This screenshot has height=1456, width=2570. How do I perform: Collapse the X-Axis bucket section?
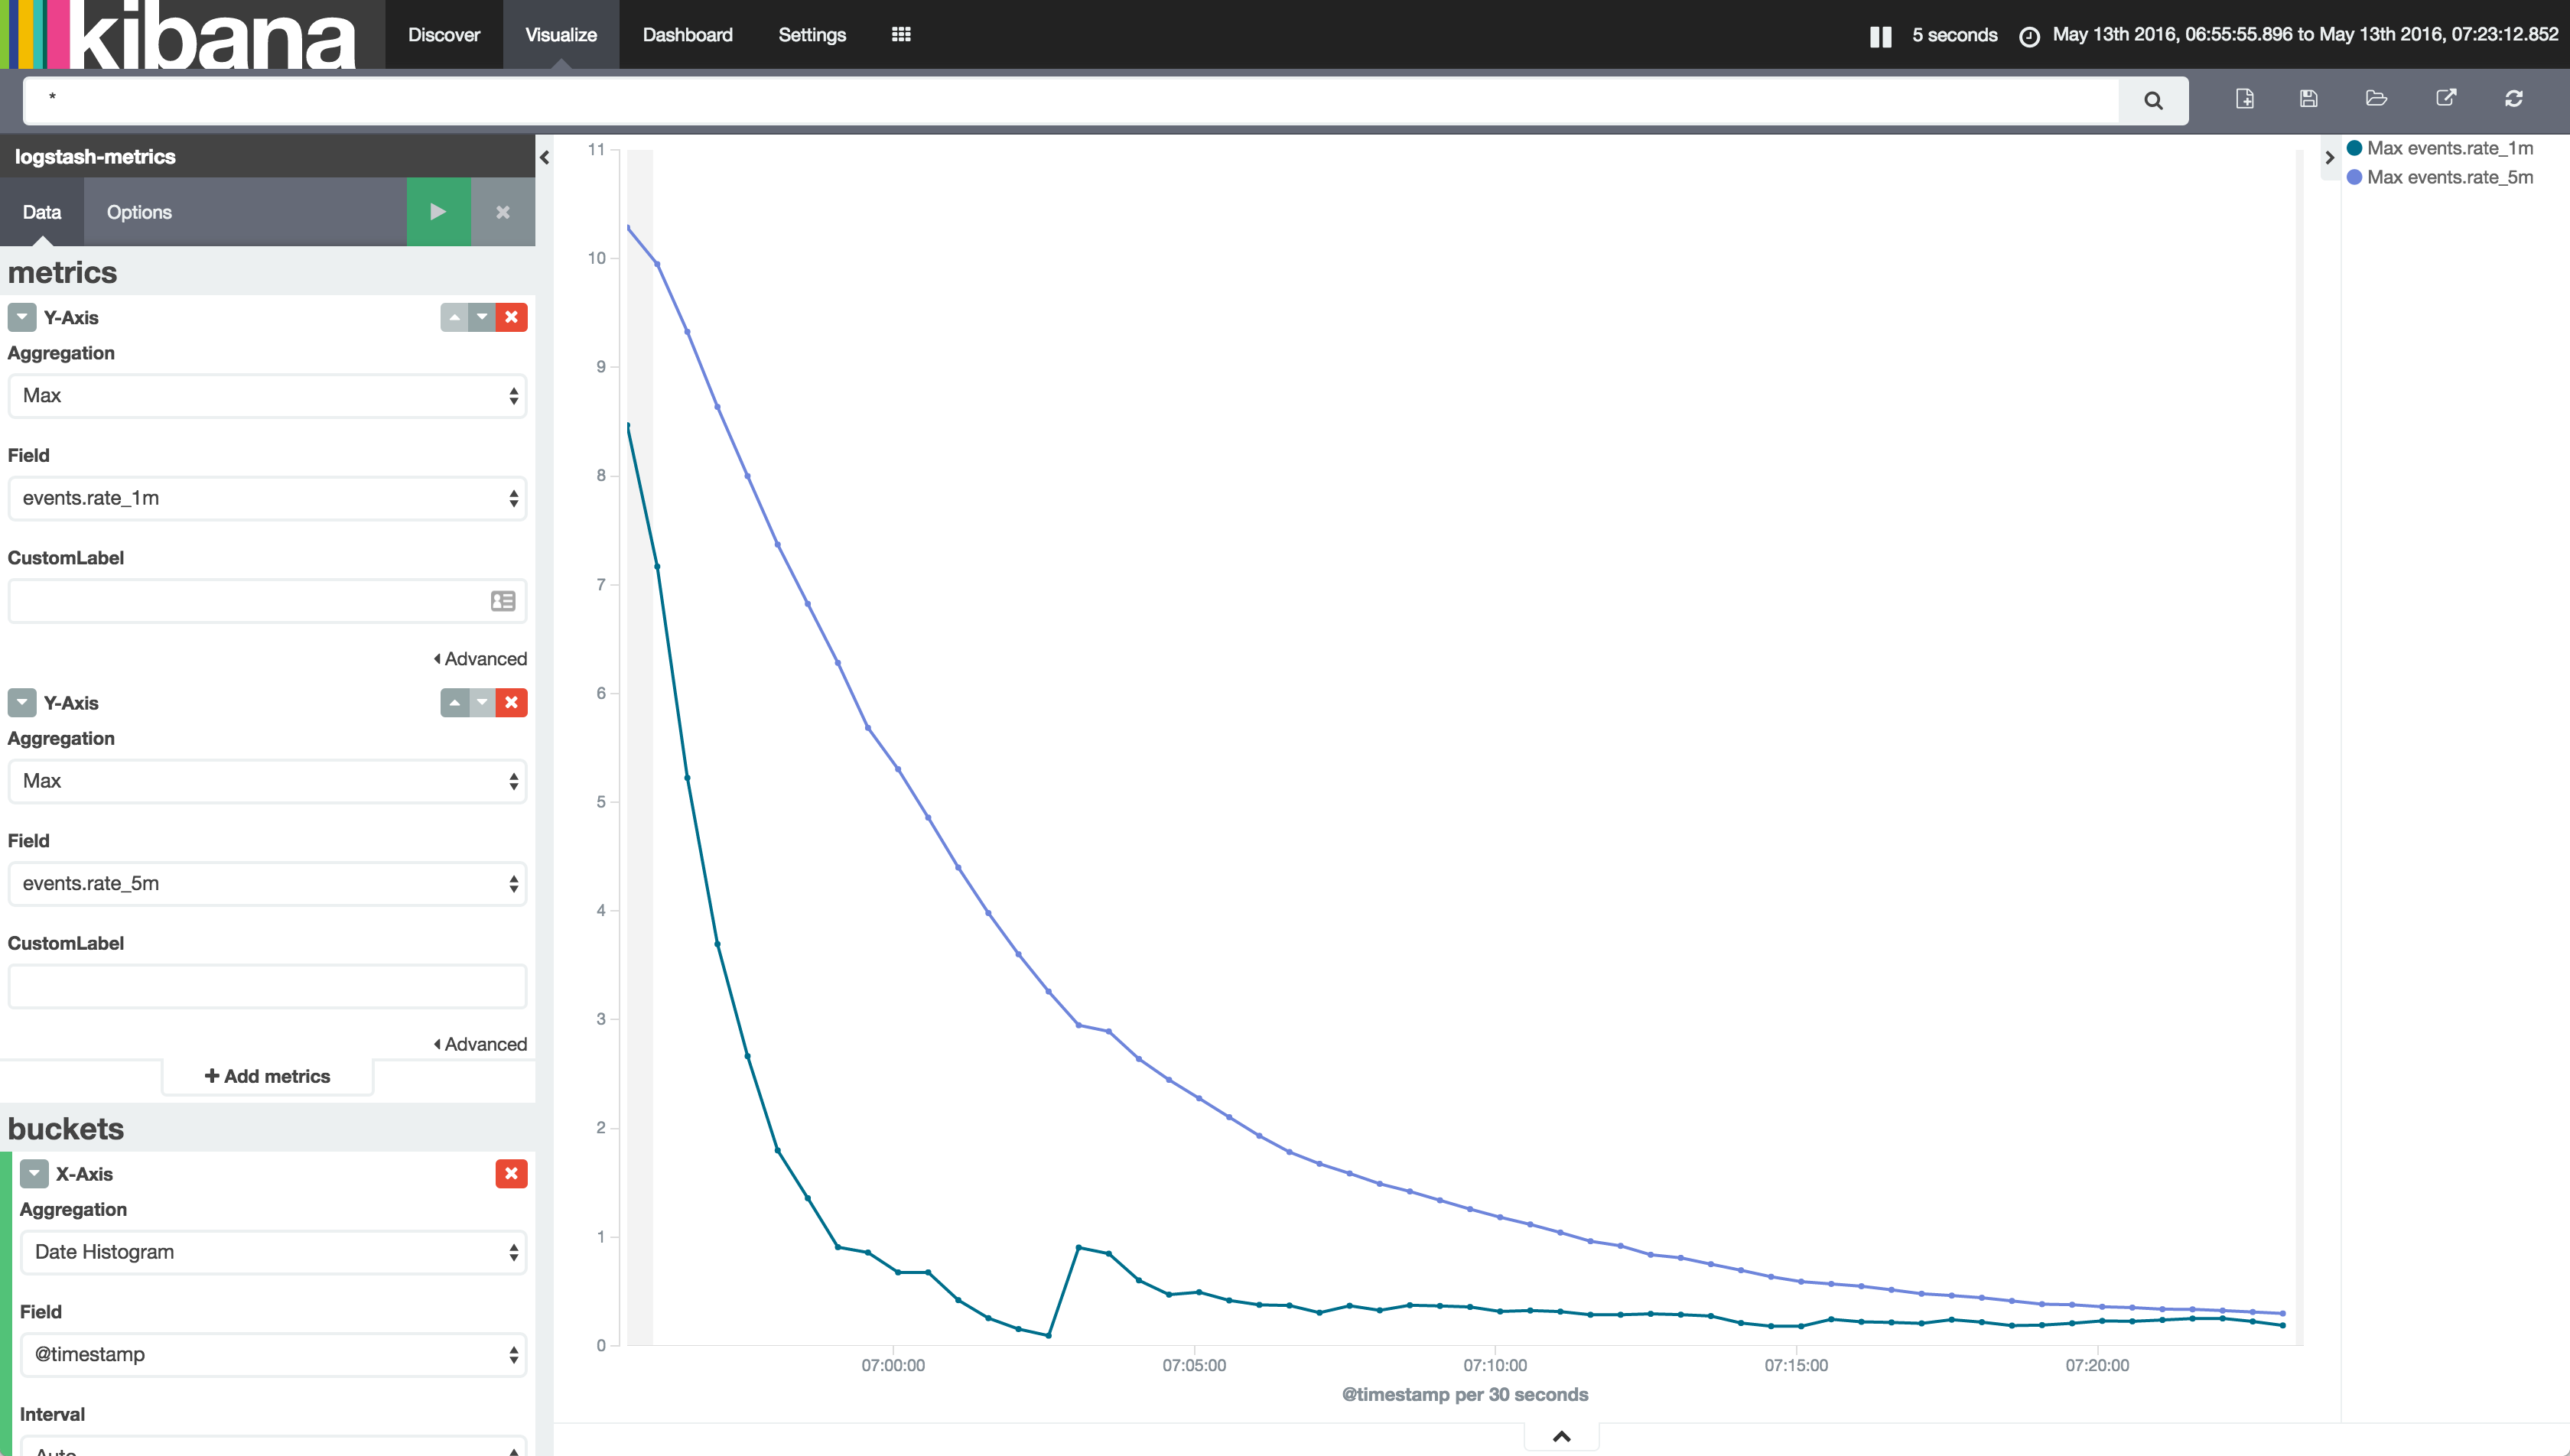(x=34, y=1174)
